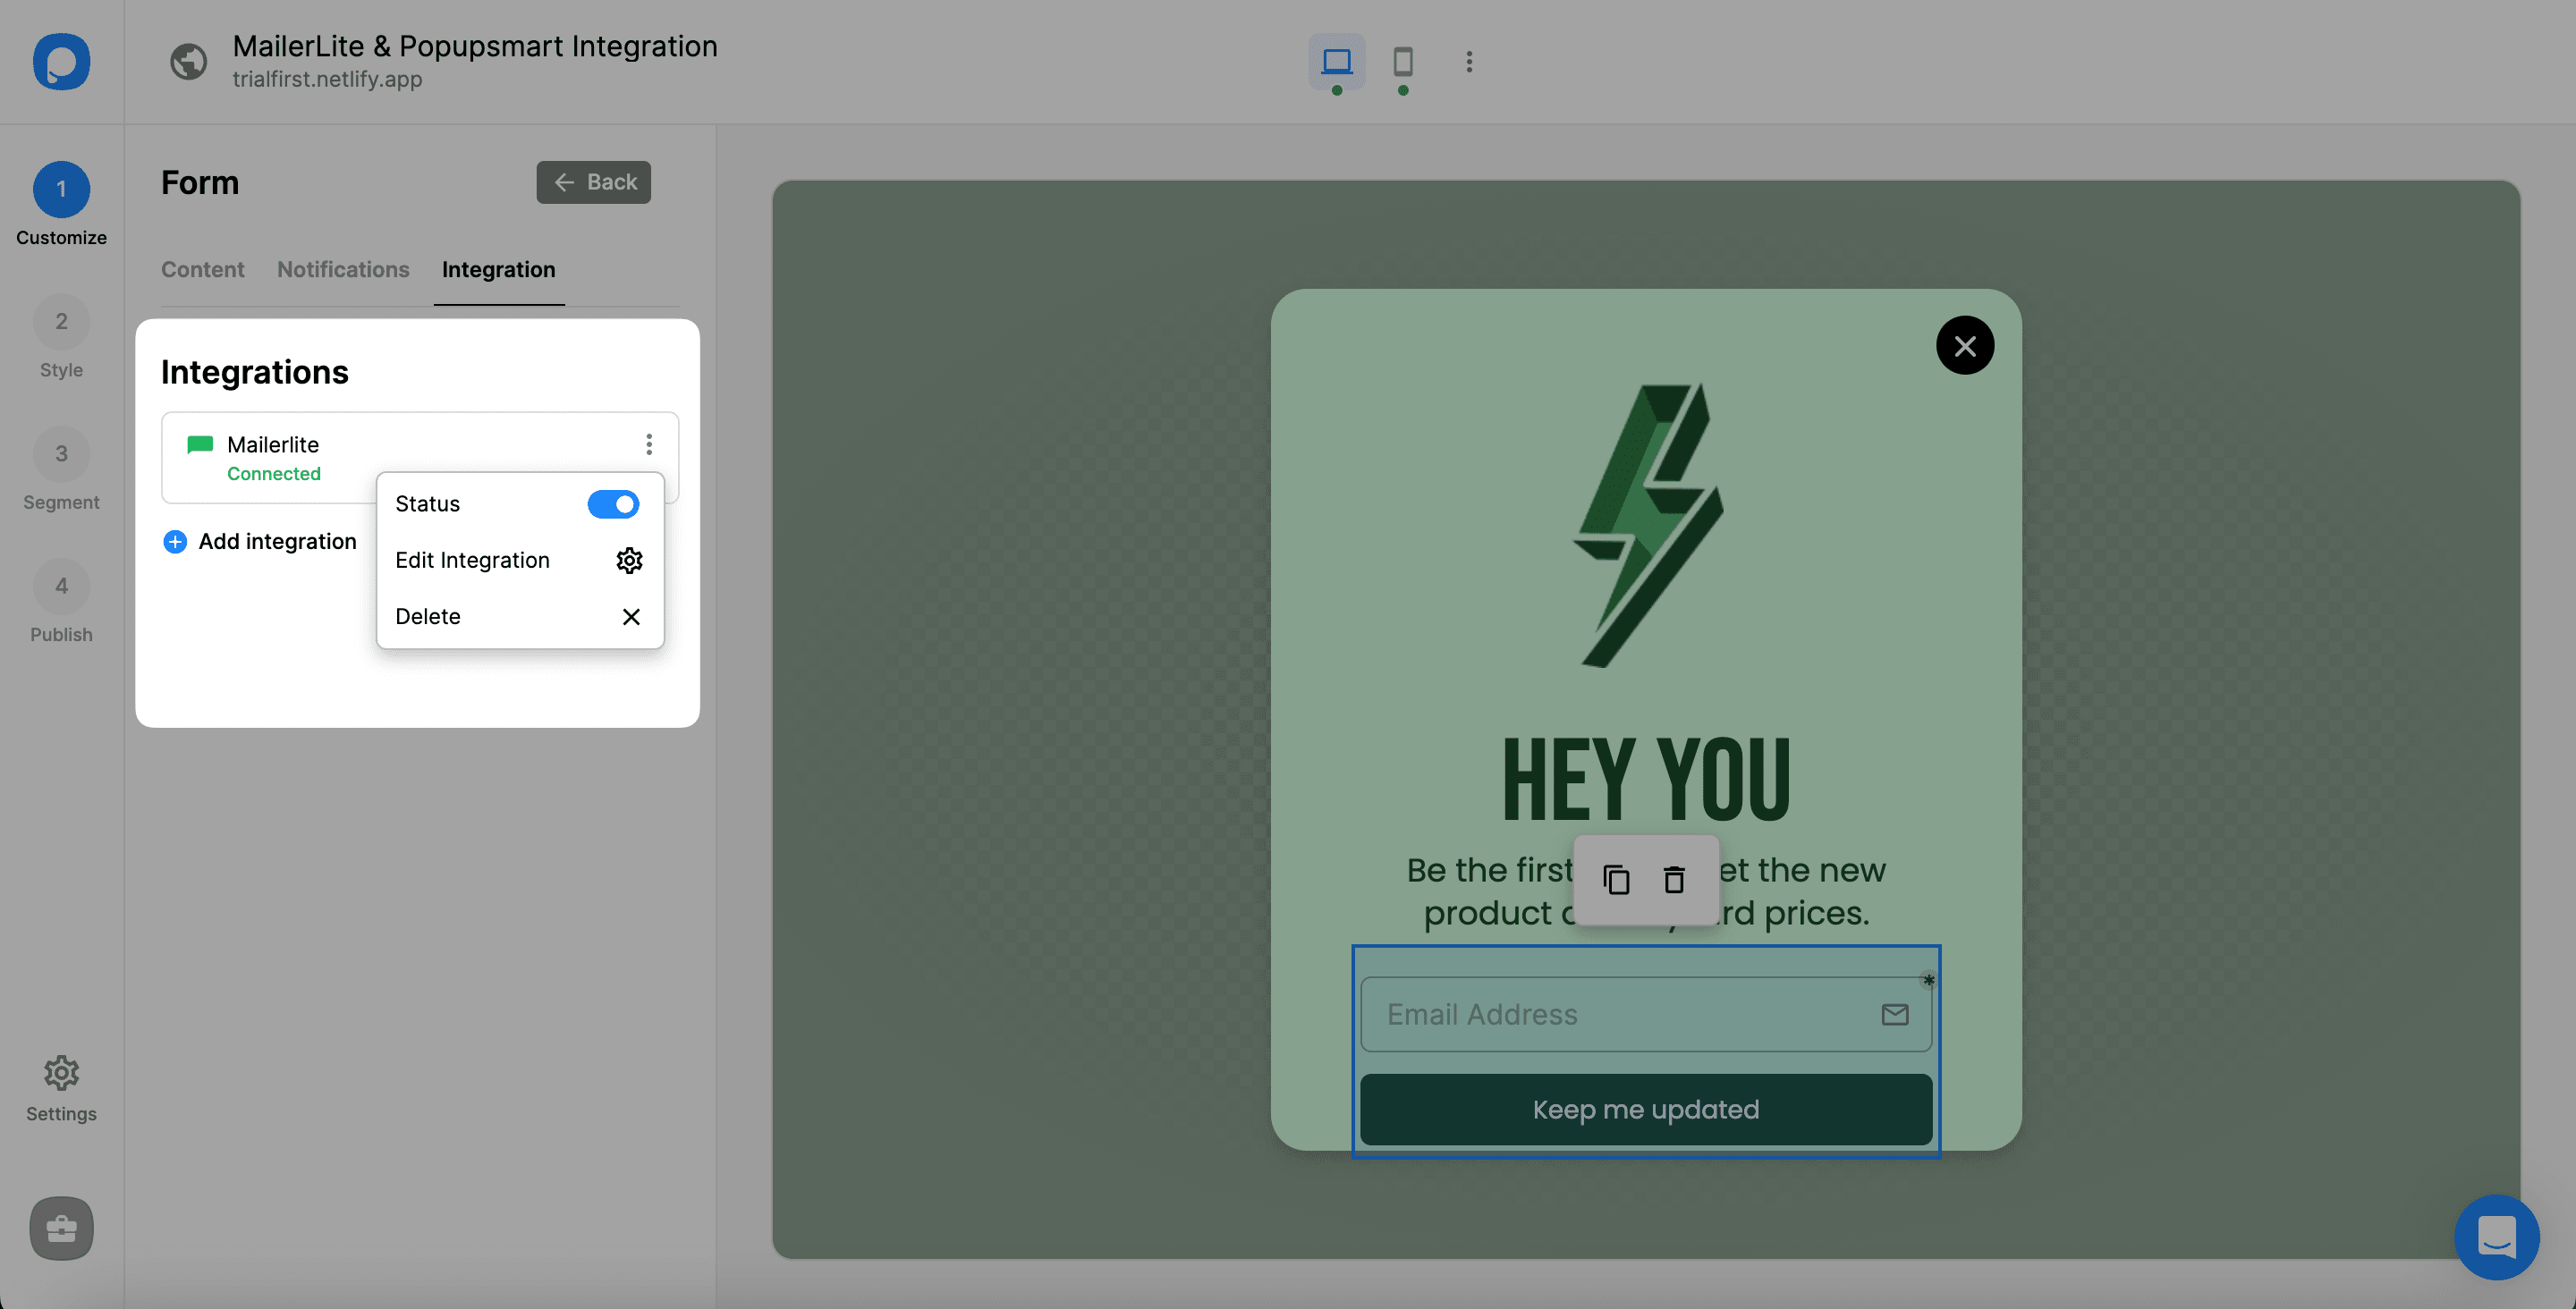Click the Add integration button
Viewport: 2576px width, 1309px height.
click(258, 539)
